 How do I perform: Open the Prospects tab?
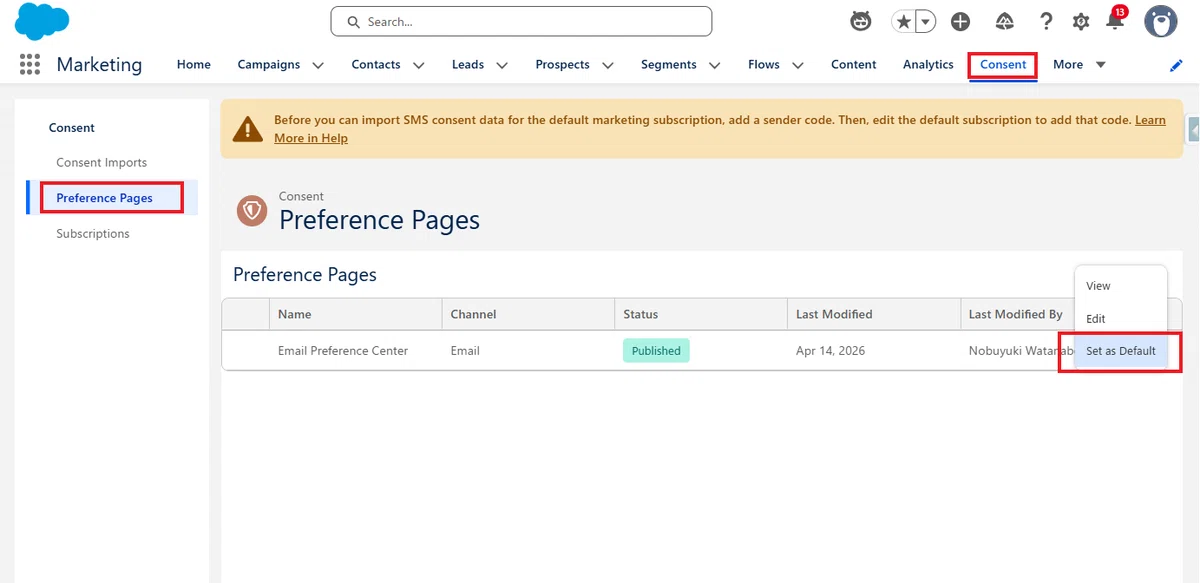point(562,64)
